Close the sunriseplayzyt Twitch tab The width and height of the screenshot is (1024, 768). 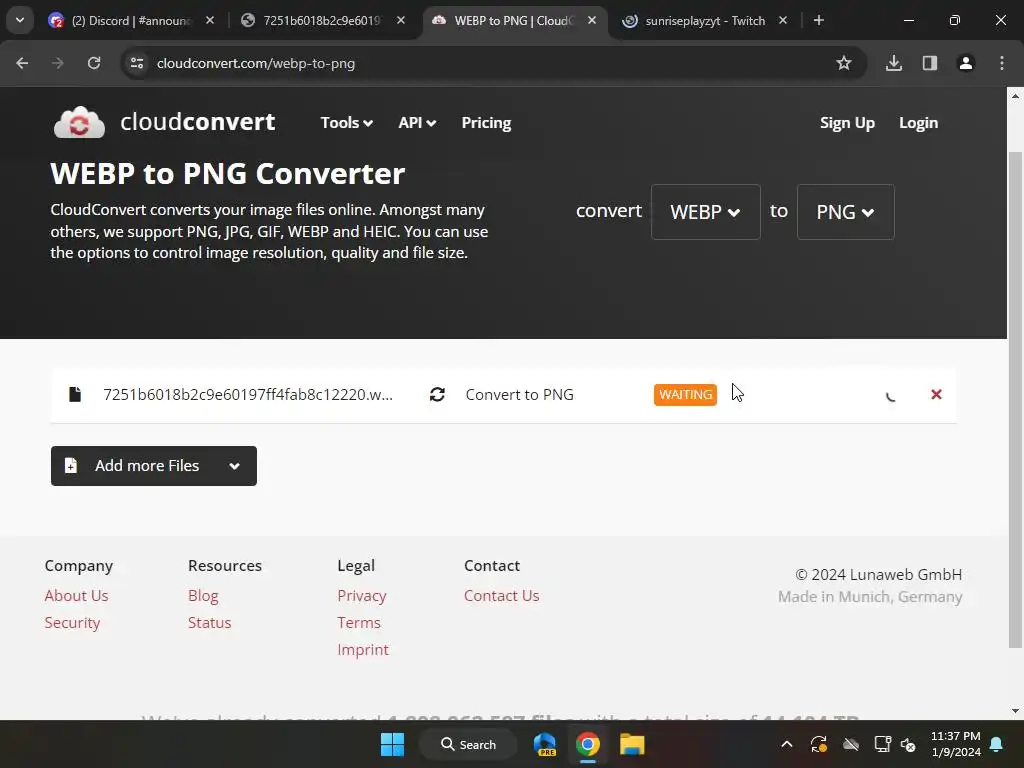783,20
